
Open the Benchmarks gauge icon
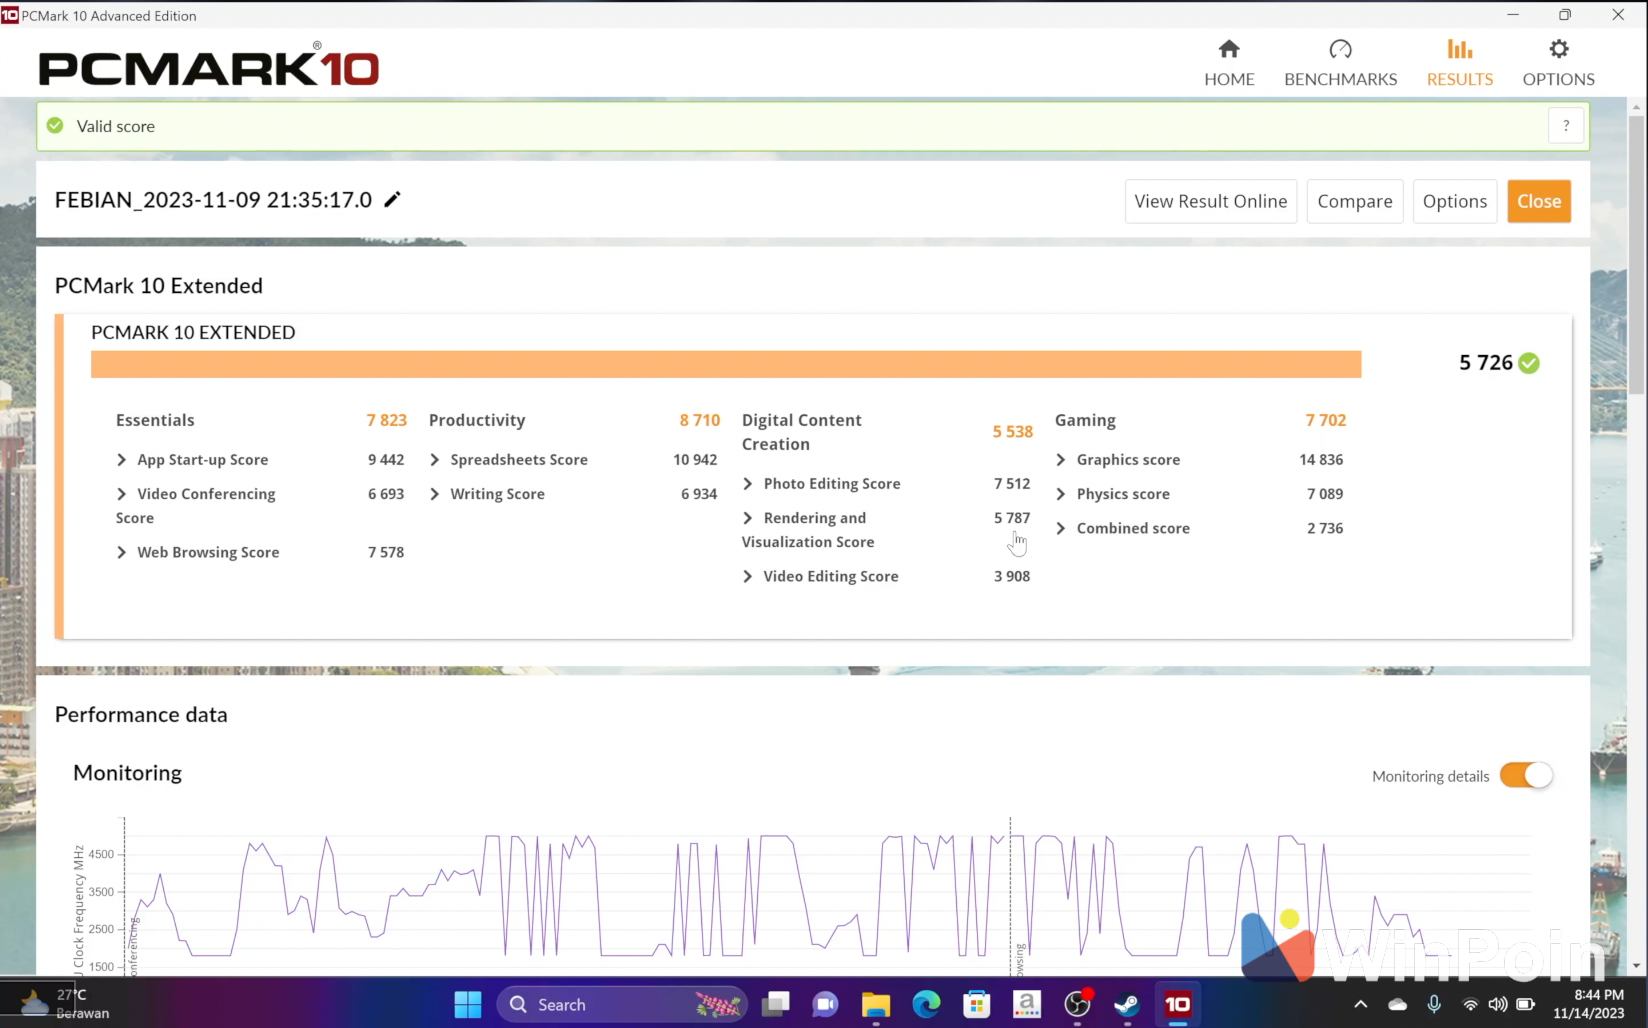(1340, 49)
